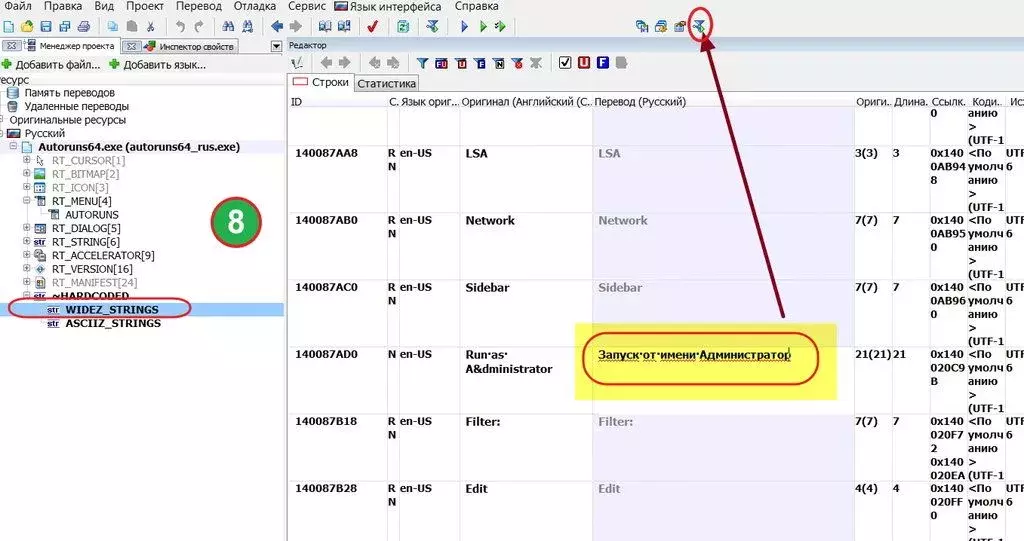Screen dimensions: 1024x541
Task: Open the Язык интерфейса menu
Action: click(x=388, y=7)
